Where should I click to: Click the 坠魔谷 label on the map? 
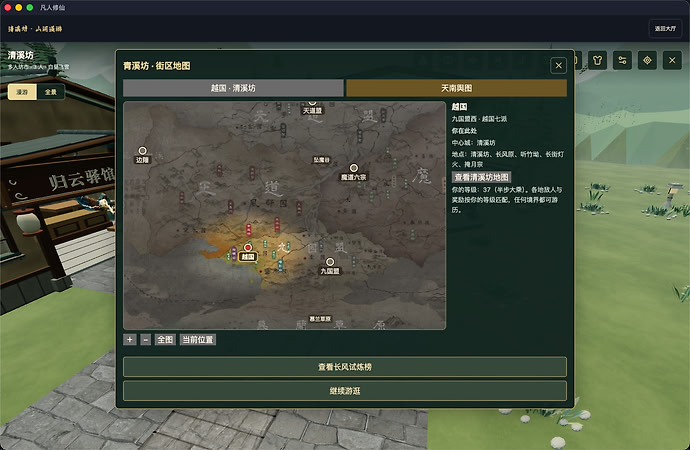(321, 160)
